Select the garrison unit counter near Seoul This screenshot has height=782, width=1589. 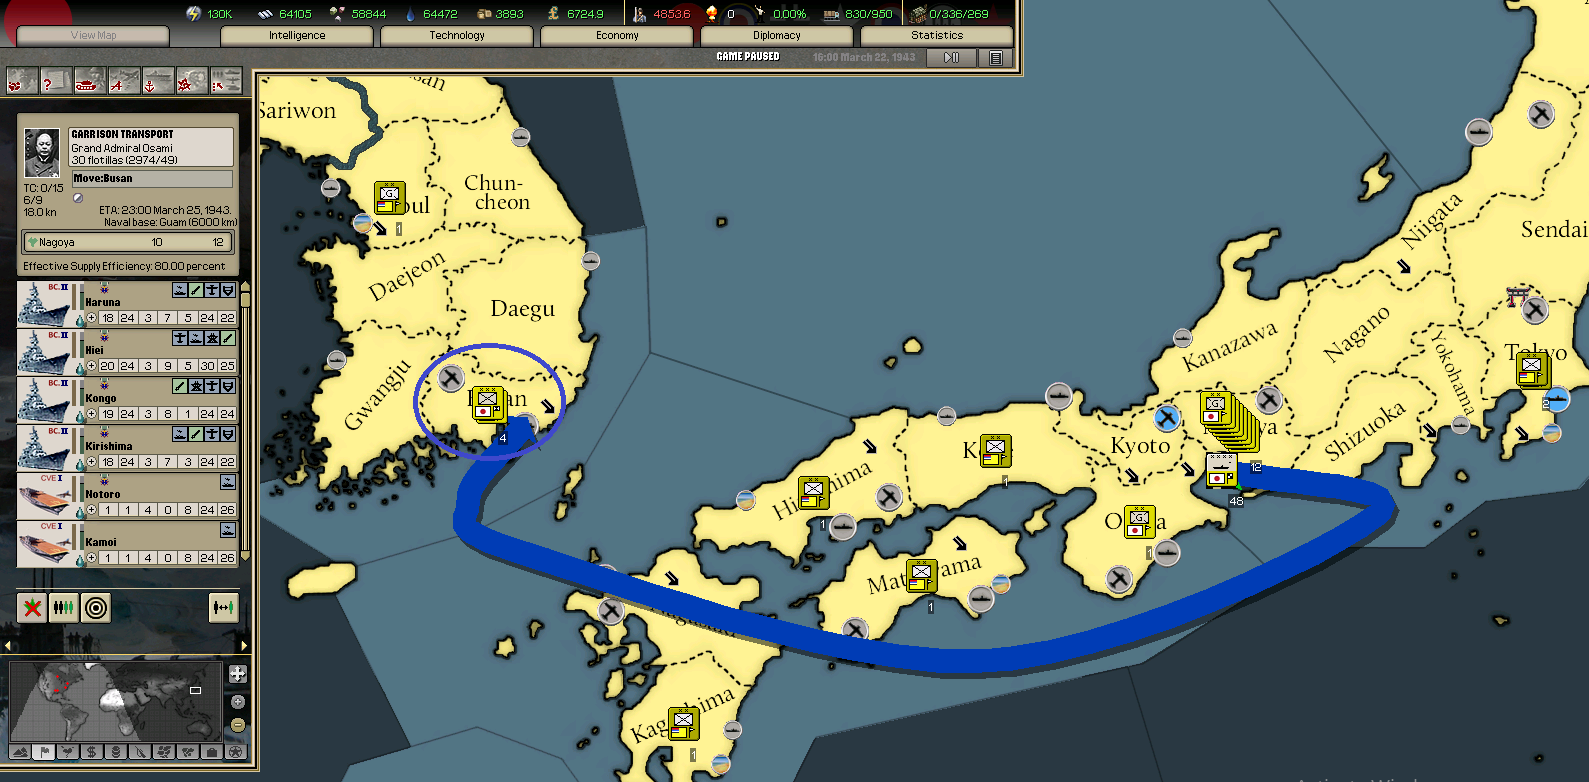coord(389,197)
